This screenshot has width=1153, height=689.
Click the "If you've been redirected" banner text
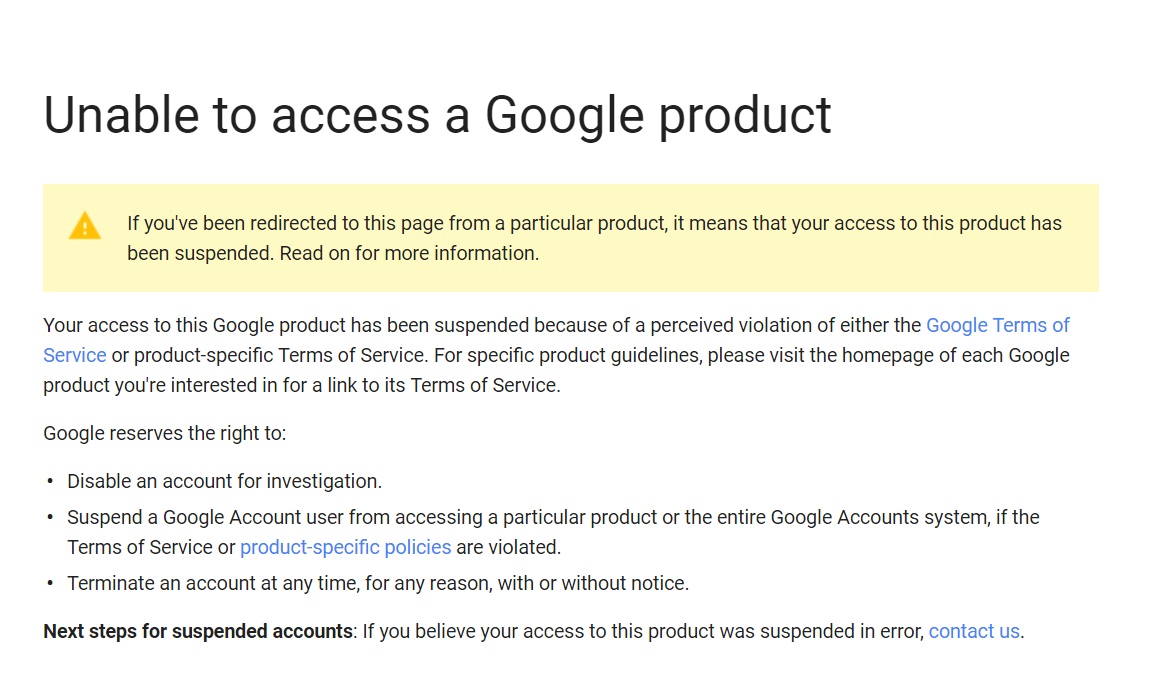click(x=594, y=223)
